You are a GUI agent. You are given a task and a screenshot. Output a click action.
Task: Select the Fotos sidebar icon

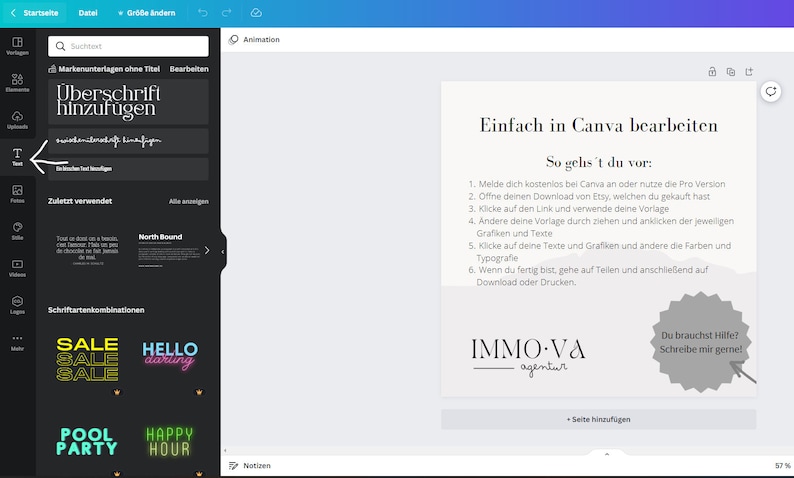pos(17,194)
